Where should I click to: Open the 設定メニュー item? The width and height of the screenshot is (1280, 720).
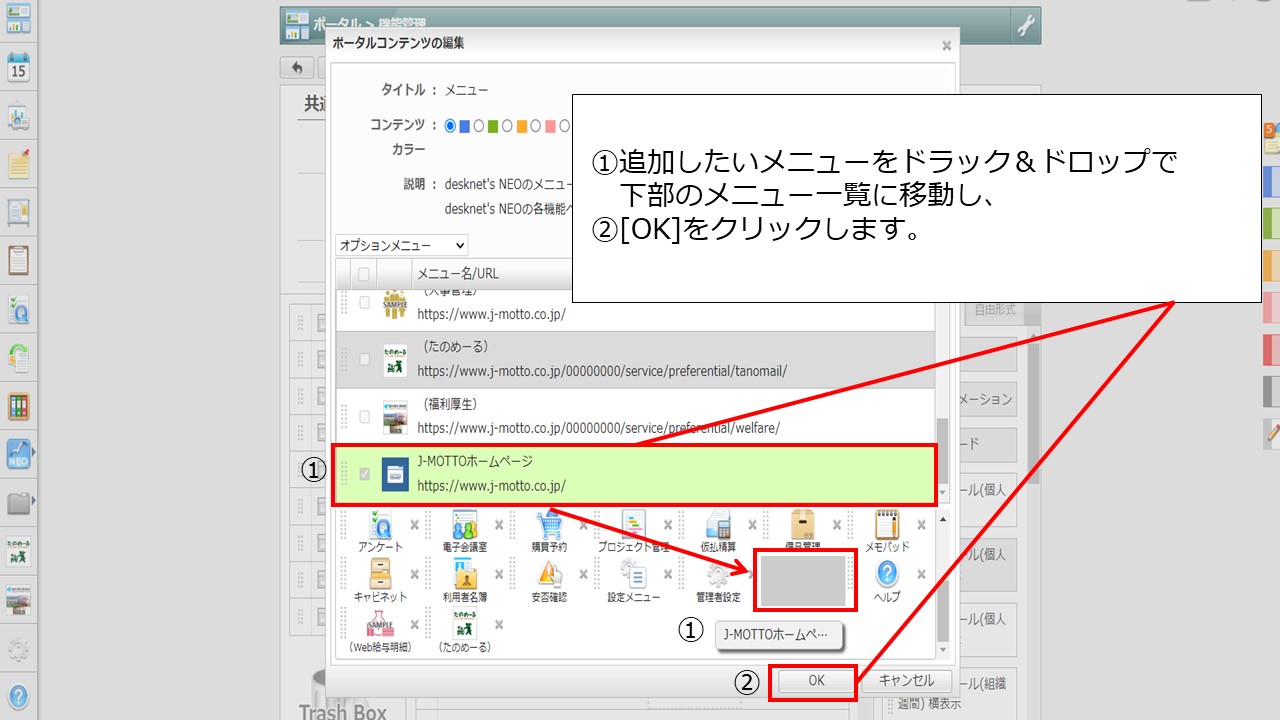pos(632,575)
